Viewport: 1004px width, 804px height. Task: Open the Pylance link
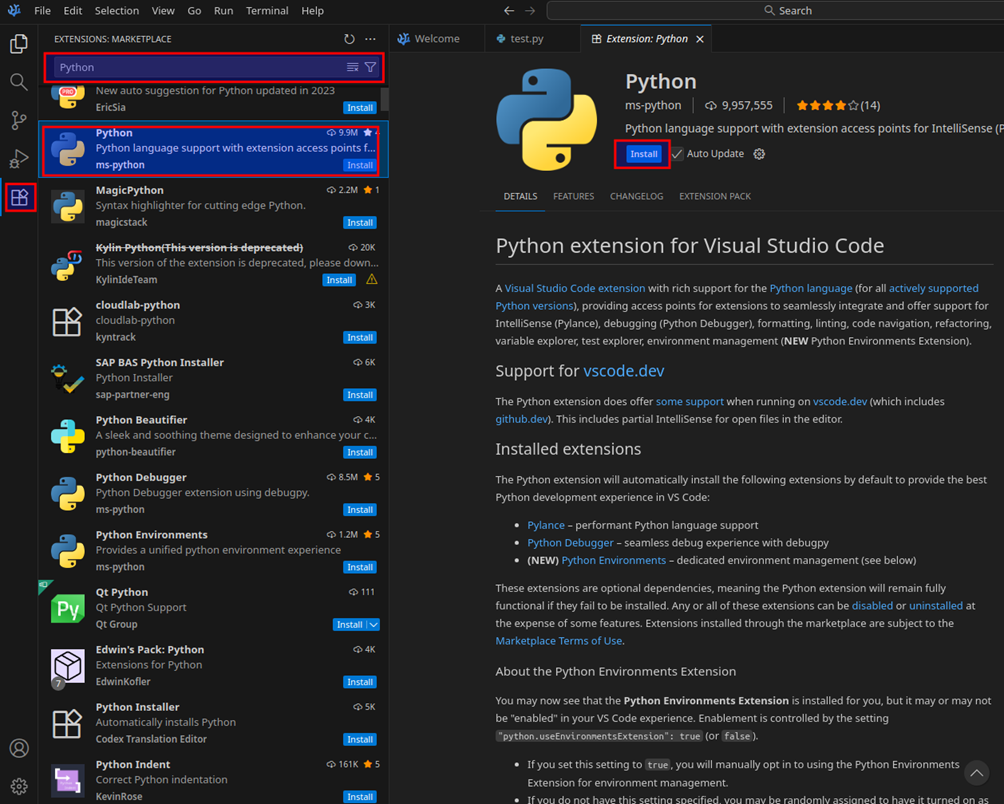546,525
